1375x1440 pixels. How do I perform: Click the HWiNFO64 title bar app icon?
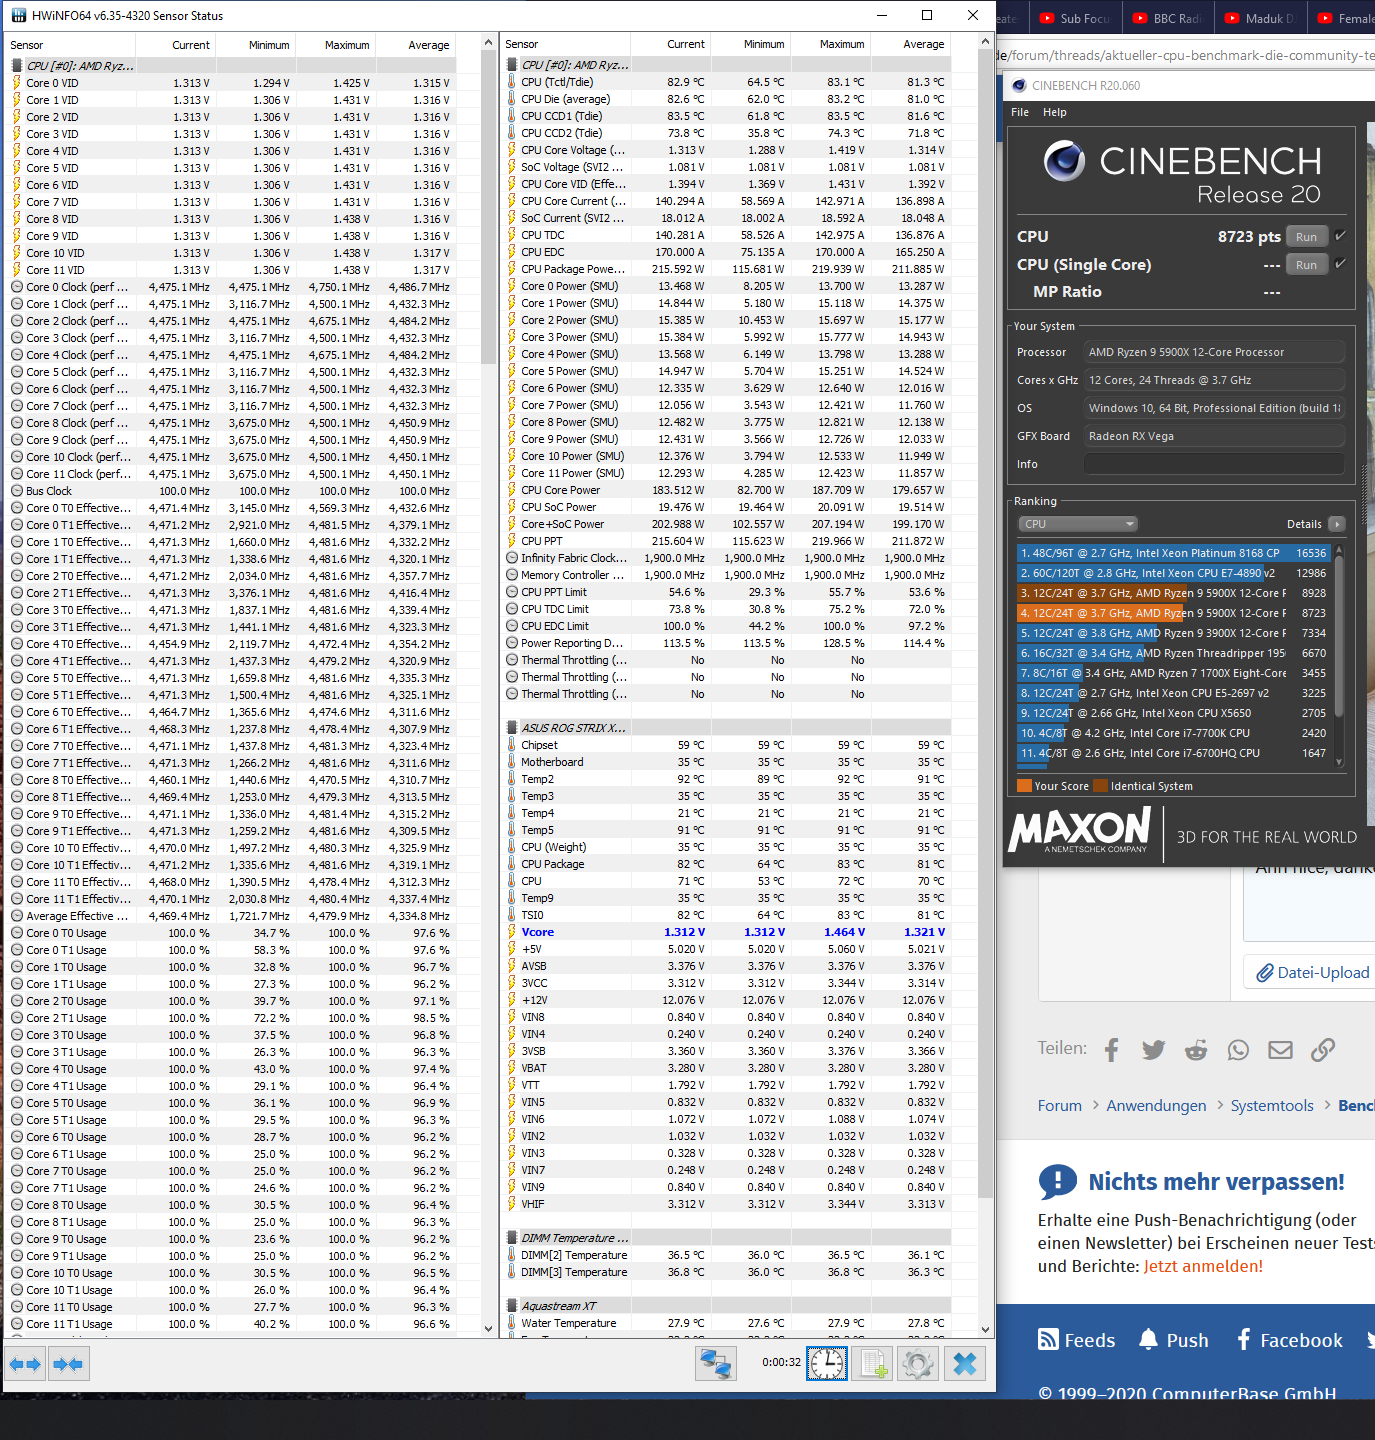tap(19, 15)
